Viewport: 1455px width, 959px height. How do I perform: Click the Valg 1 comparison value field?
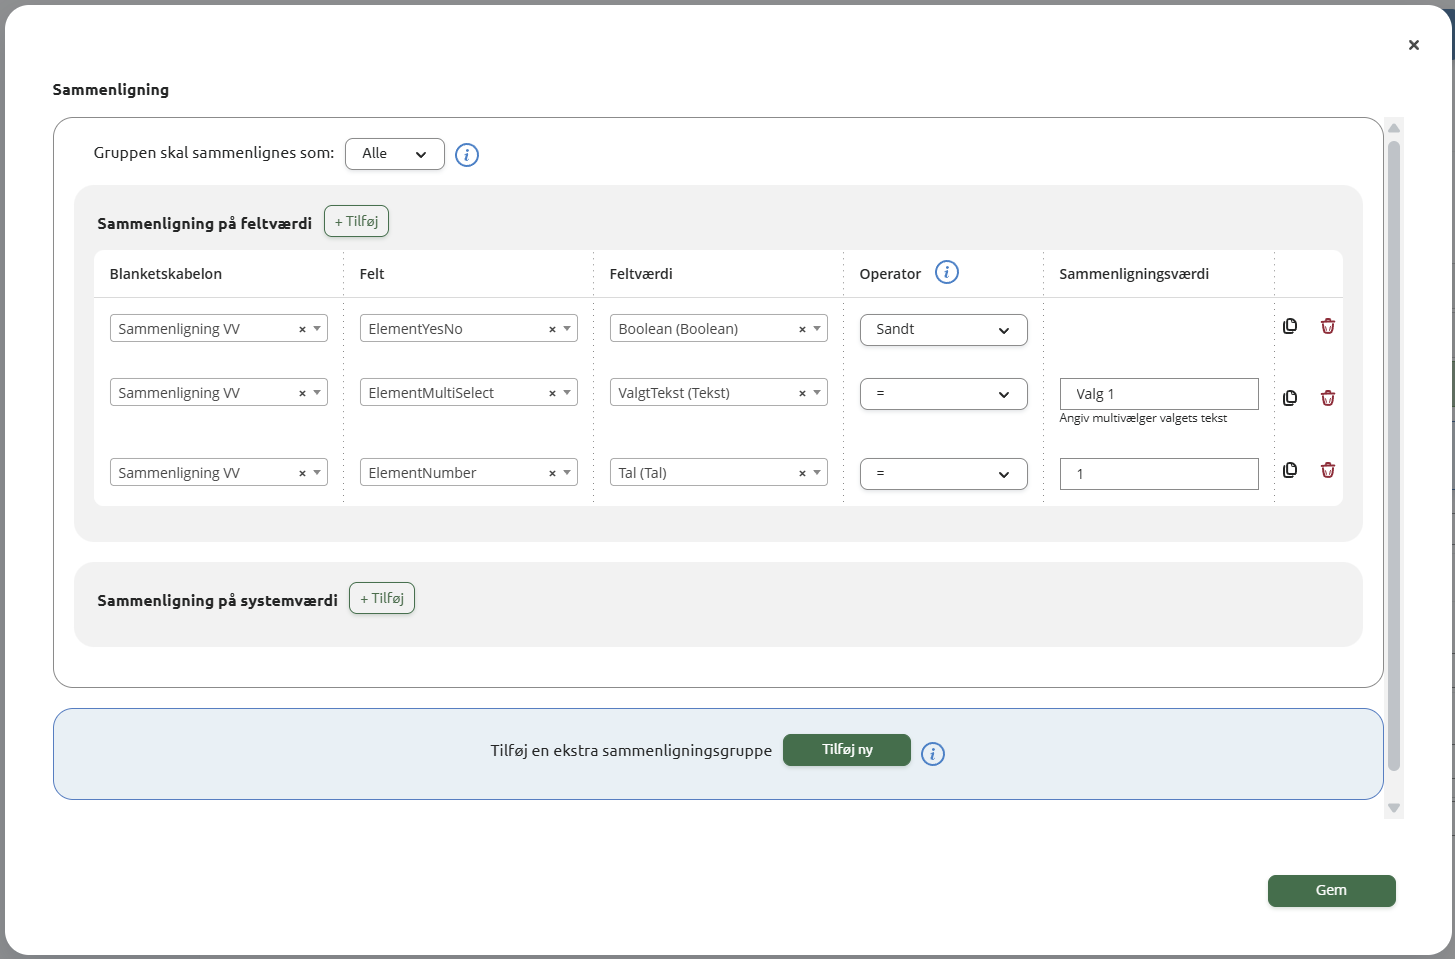1159,394
